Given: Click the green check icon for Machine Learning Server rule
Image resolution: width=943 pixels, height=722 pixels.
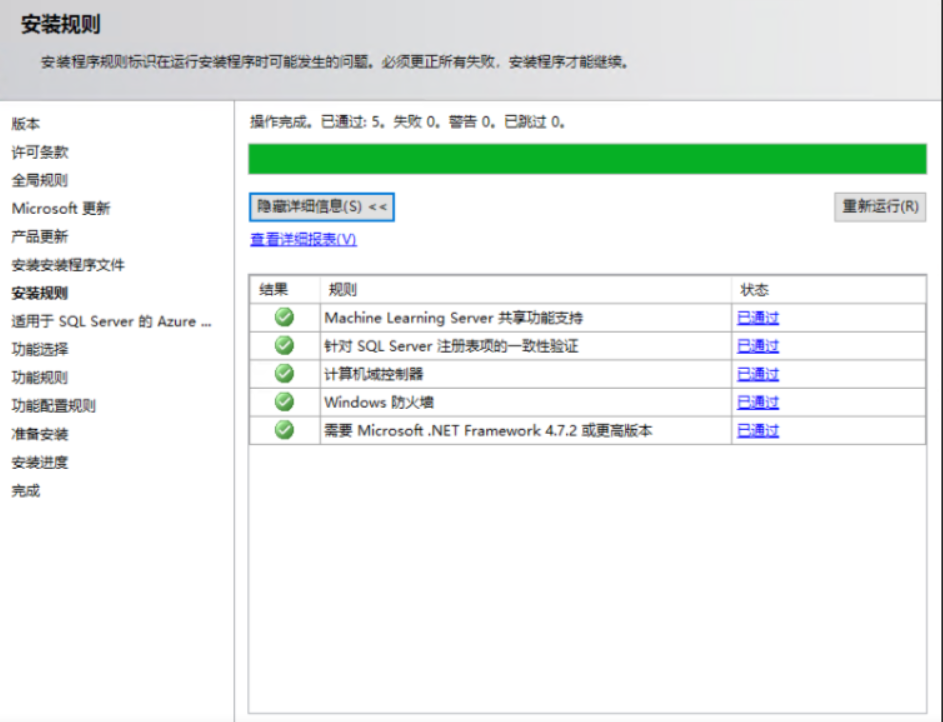Looking at the screenshot, I should coord(284,317).
